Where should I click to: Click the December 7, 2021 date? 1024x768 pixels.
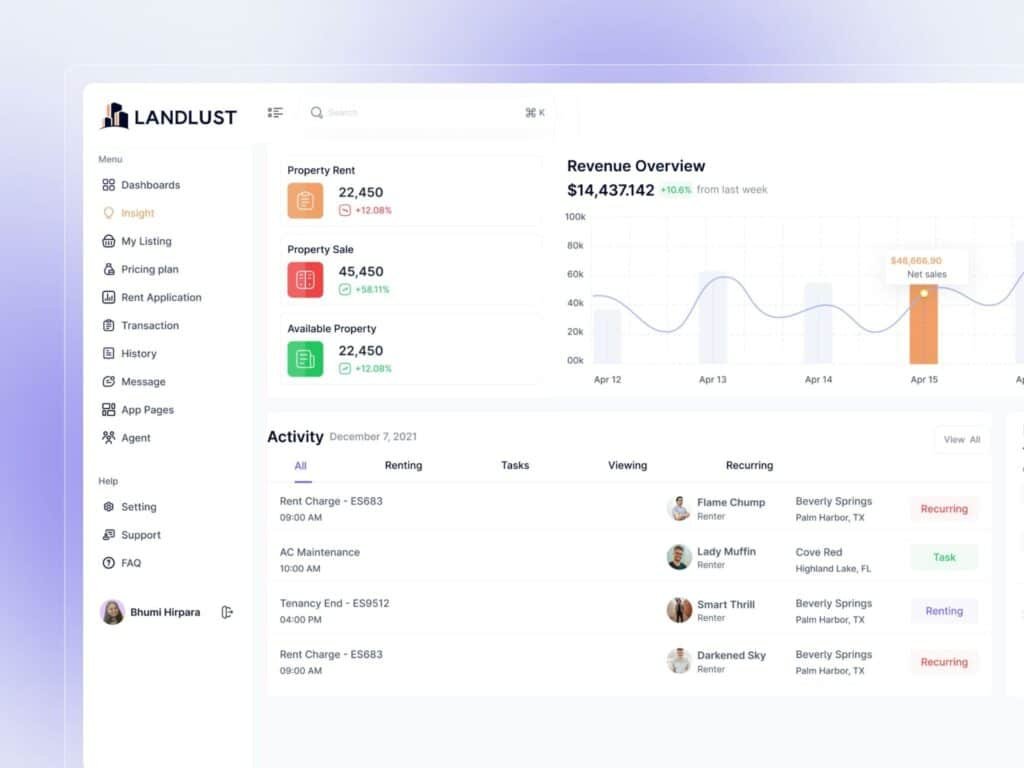tap(373, 436)
